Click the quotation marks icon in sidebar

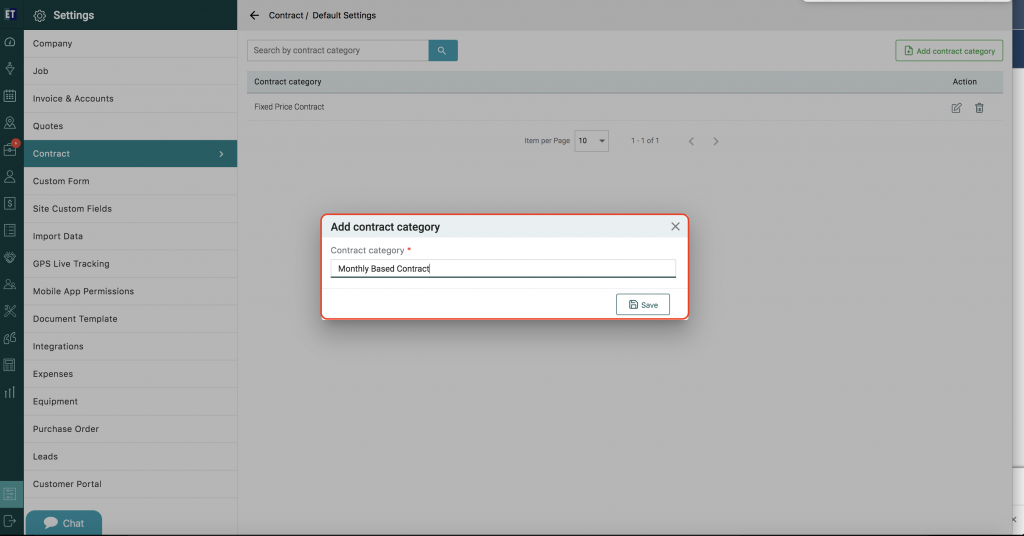pos(10,338)
